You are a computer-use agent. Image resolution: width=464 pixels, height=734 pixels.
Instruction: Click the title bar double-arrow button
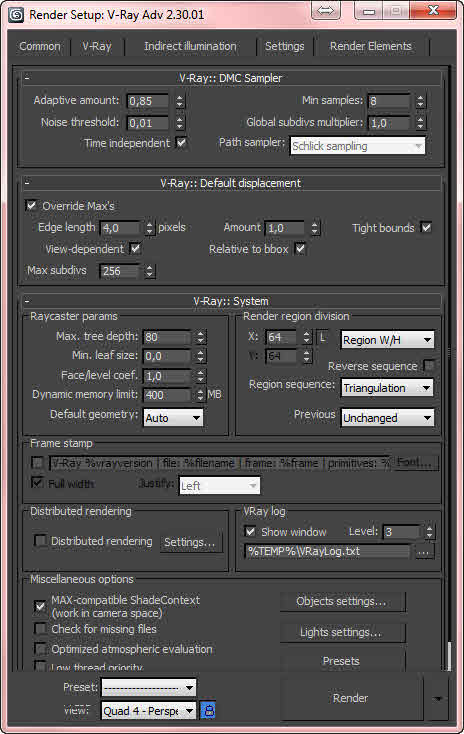[x=326, y=10]
